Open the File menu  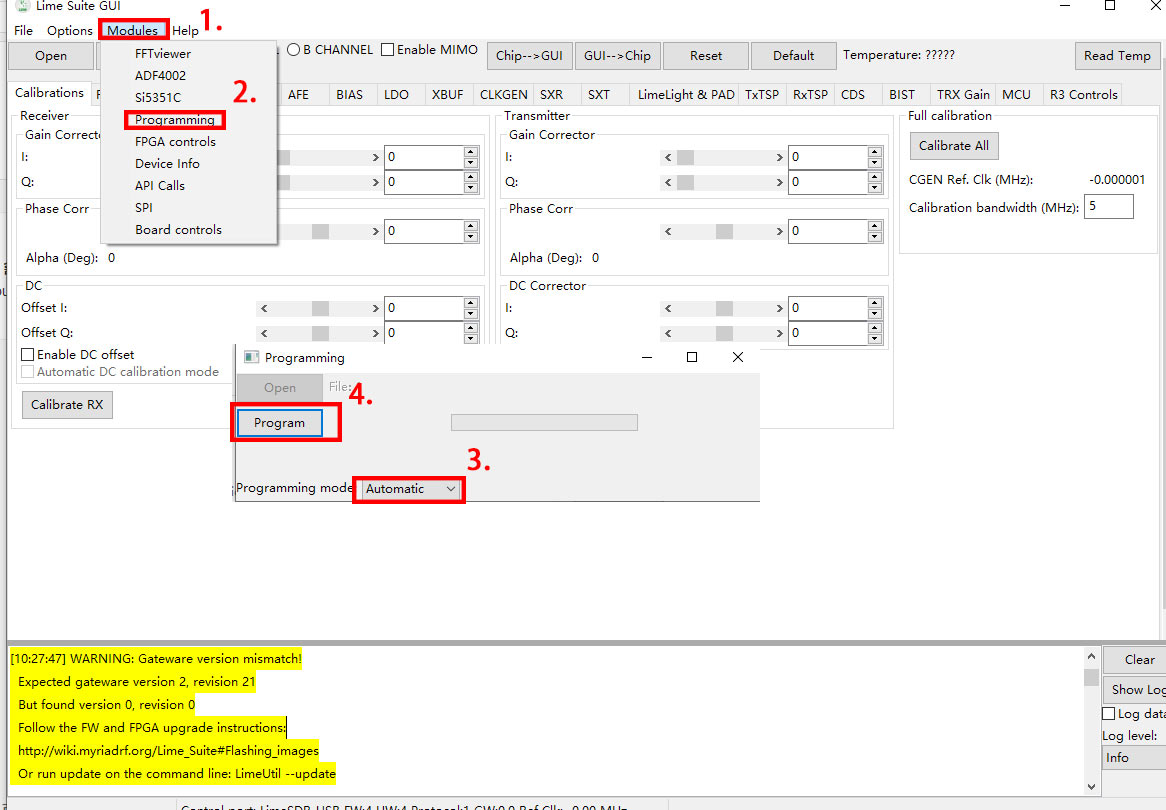[x=23, y=30]
